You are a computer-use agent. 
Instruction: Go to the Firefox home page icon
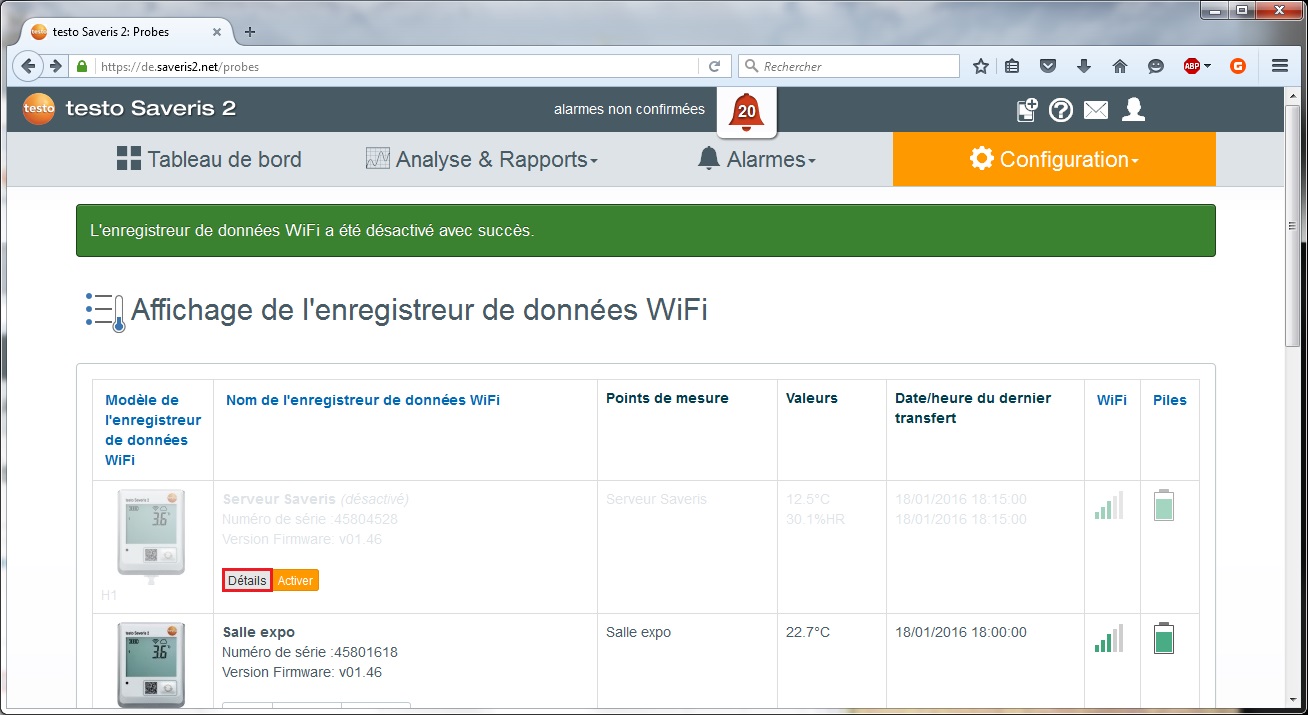(x=1120, y=66)
